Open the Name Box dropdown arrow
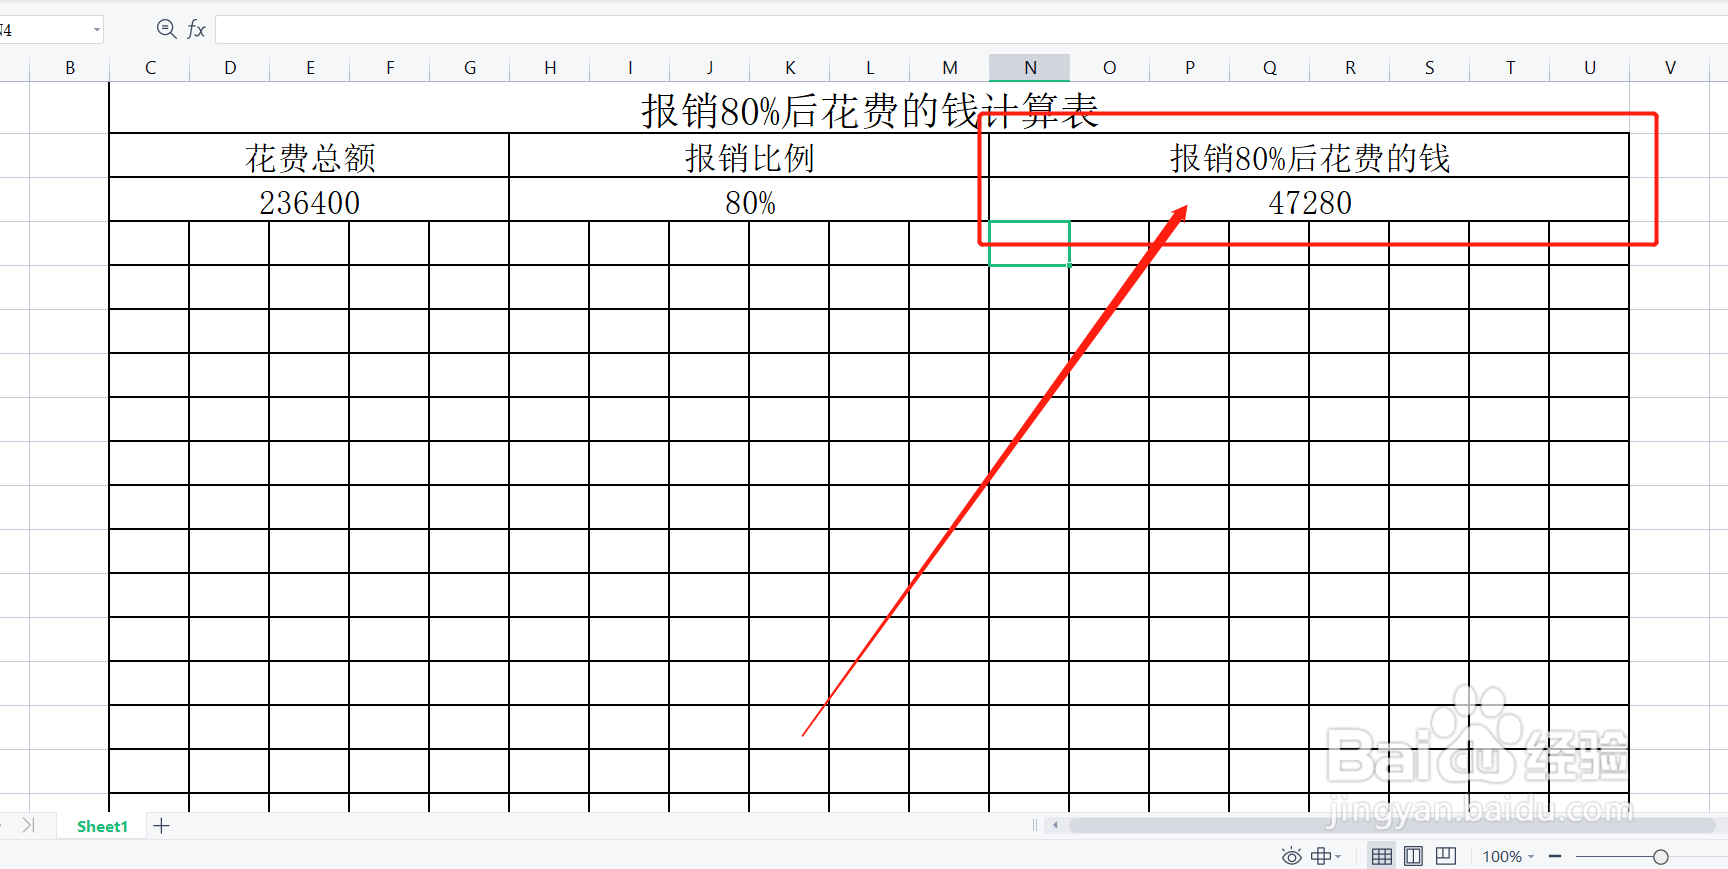This screenshot has width=1728, height=869. [97, 30]
